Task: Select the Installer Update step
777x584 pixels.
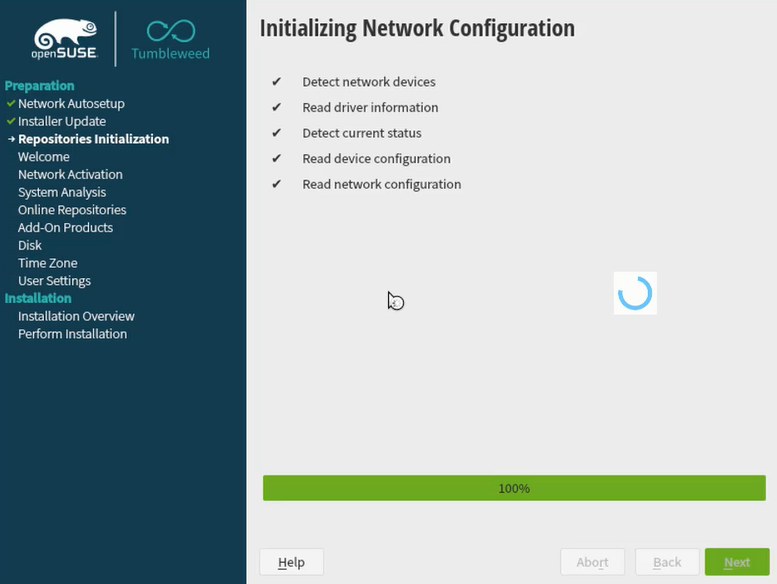Action: click(x=62, y=121)
